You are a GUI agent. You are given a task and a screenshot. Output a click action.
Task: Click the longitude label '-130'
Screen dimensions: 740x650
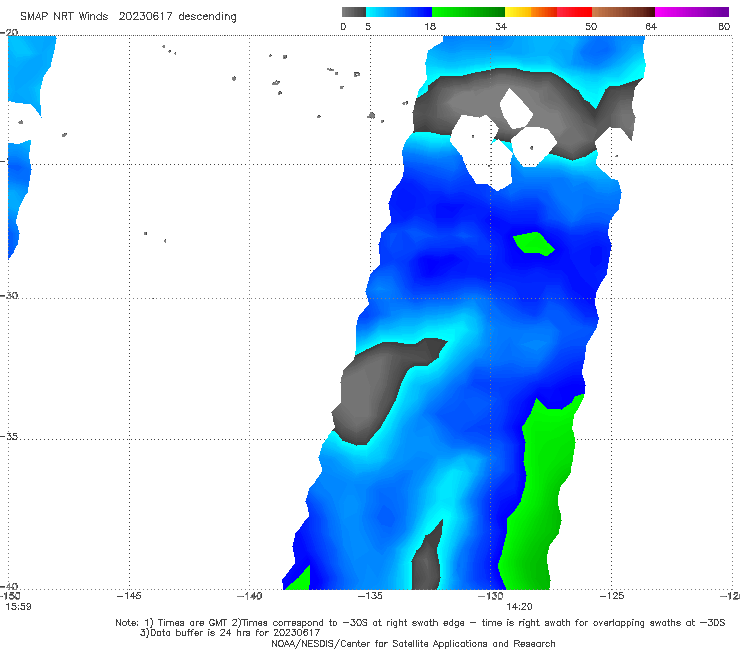(x=490, y=596)
